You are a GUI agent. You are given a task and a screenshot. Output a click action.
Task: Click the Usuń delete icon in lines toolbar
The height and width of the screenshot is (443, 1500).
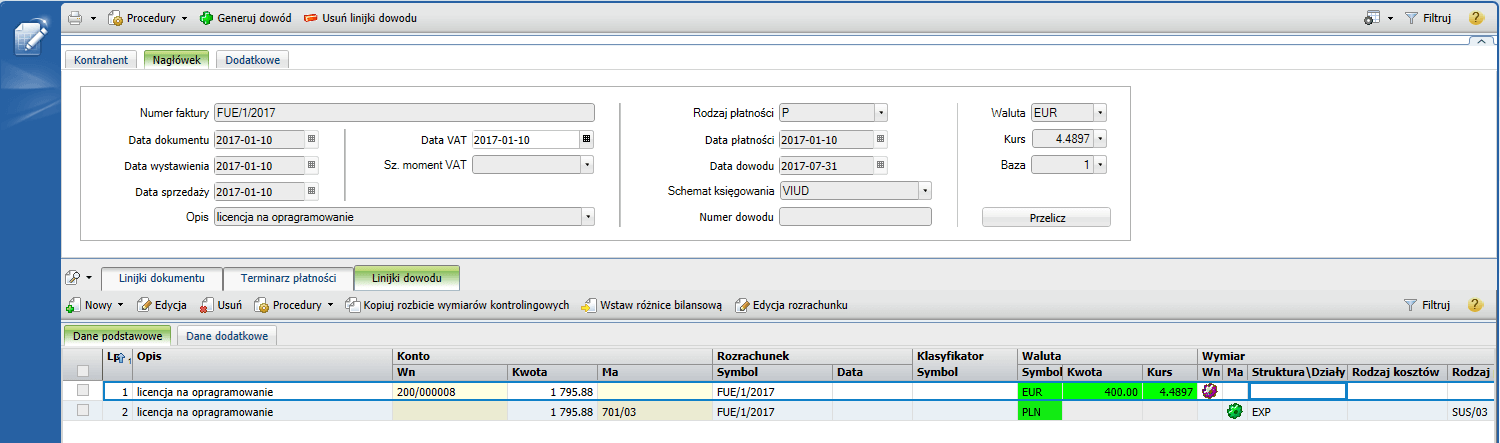pos(207,305)
